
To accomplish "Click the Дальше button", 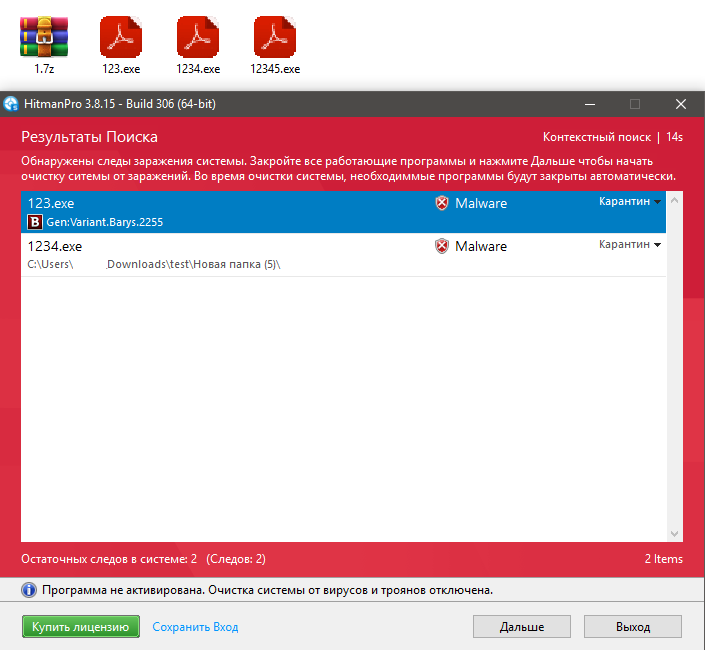I will (522, 627).
